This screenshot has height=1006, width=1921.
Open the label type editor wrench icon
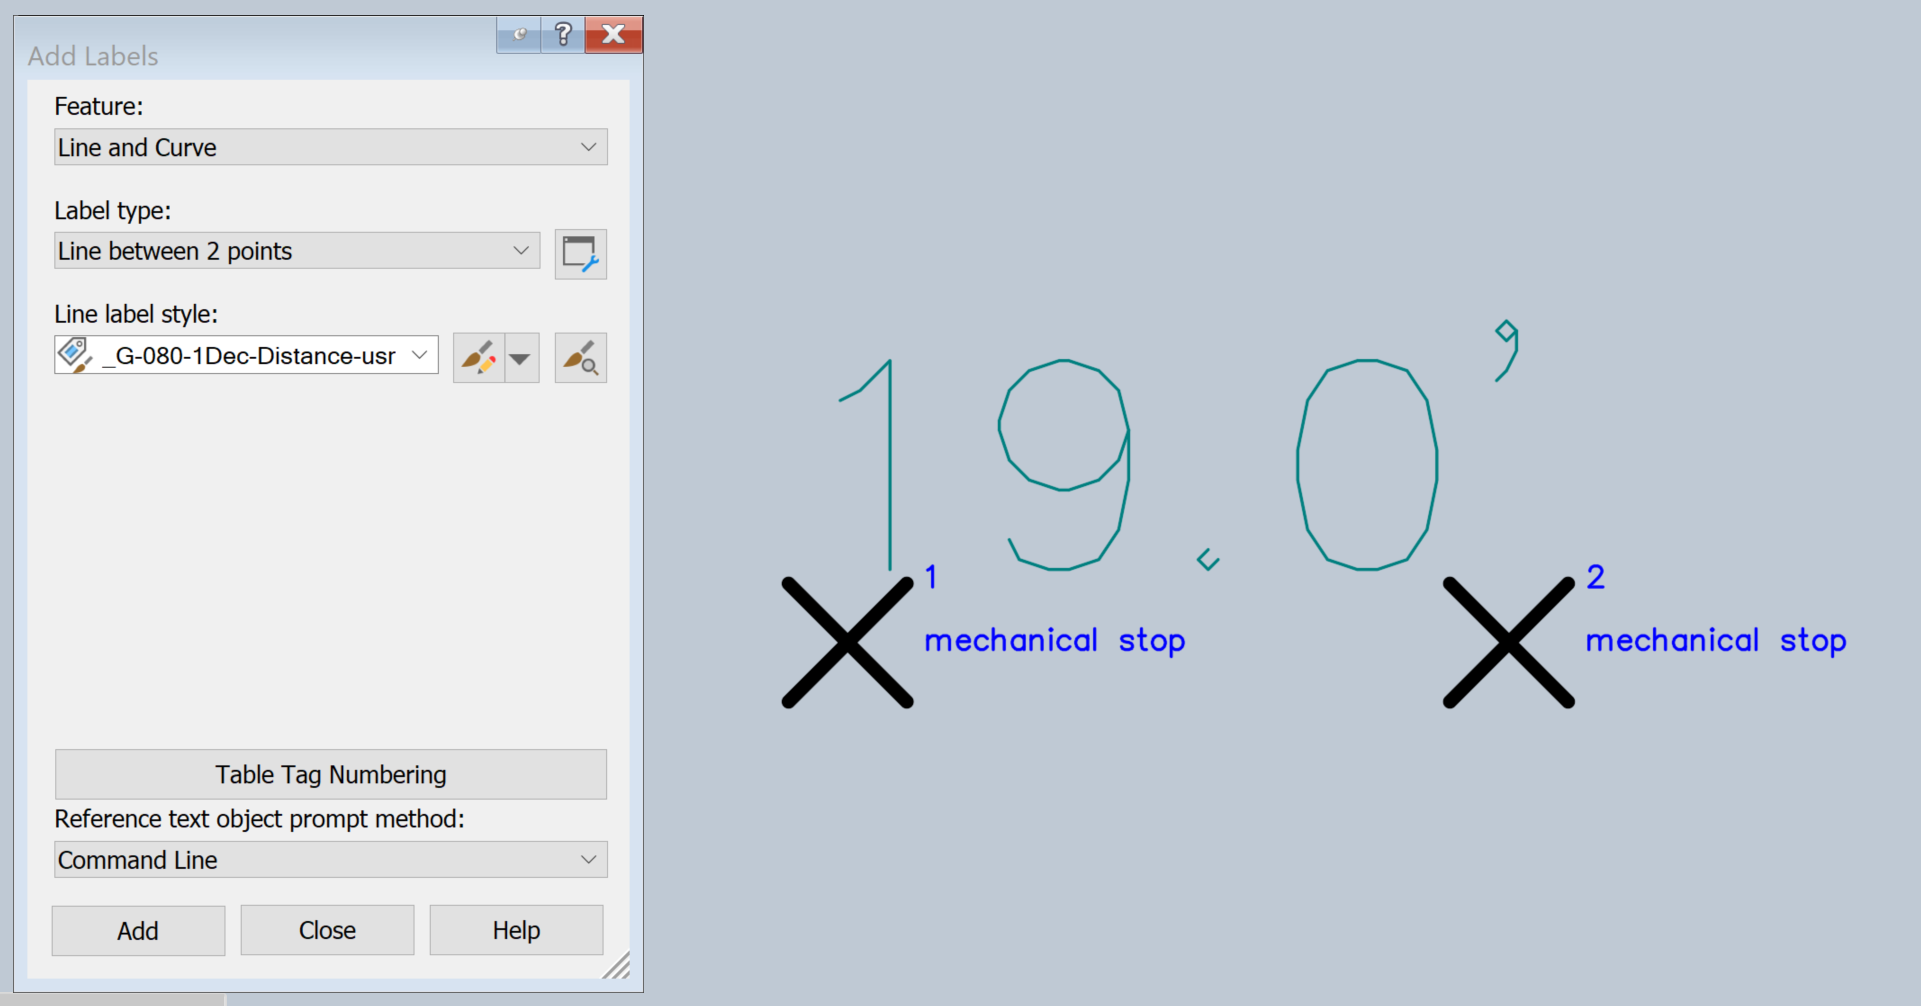[x=581, y=254]
